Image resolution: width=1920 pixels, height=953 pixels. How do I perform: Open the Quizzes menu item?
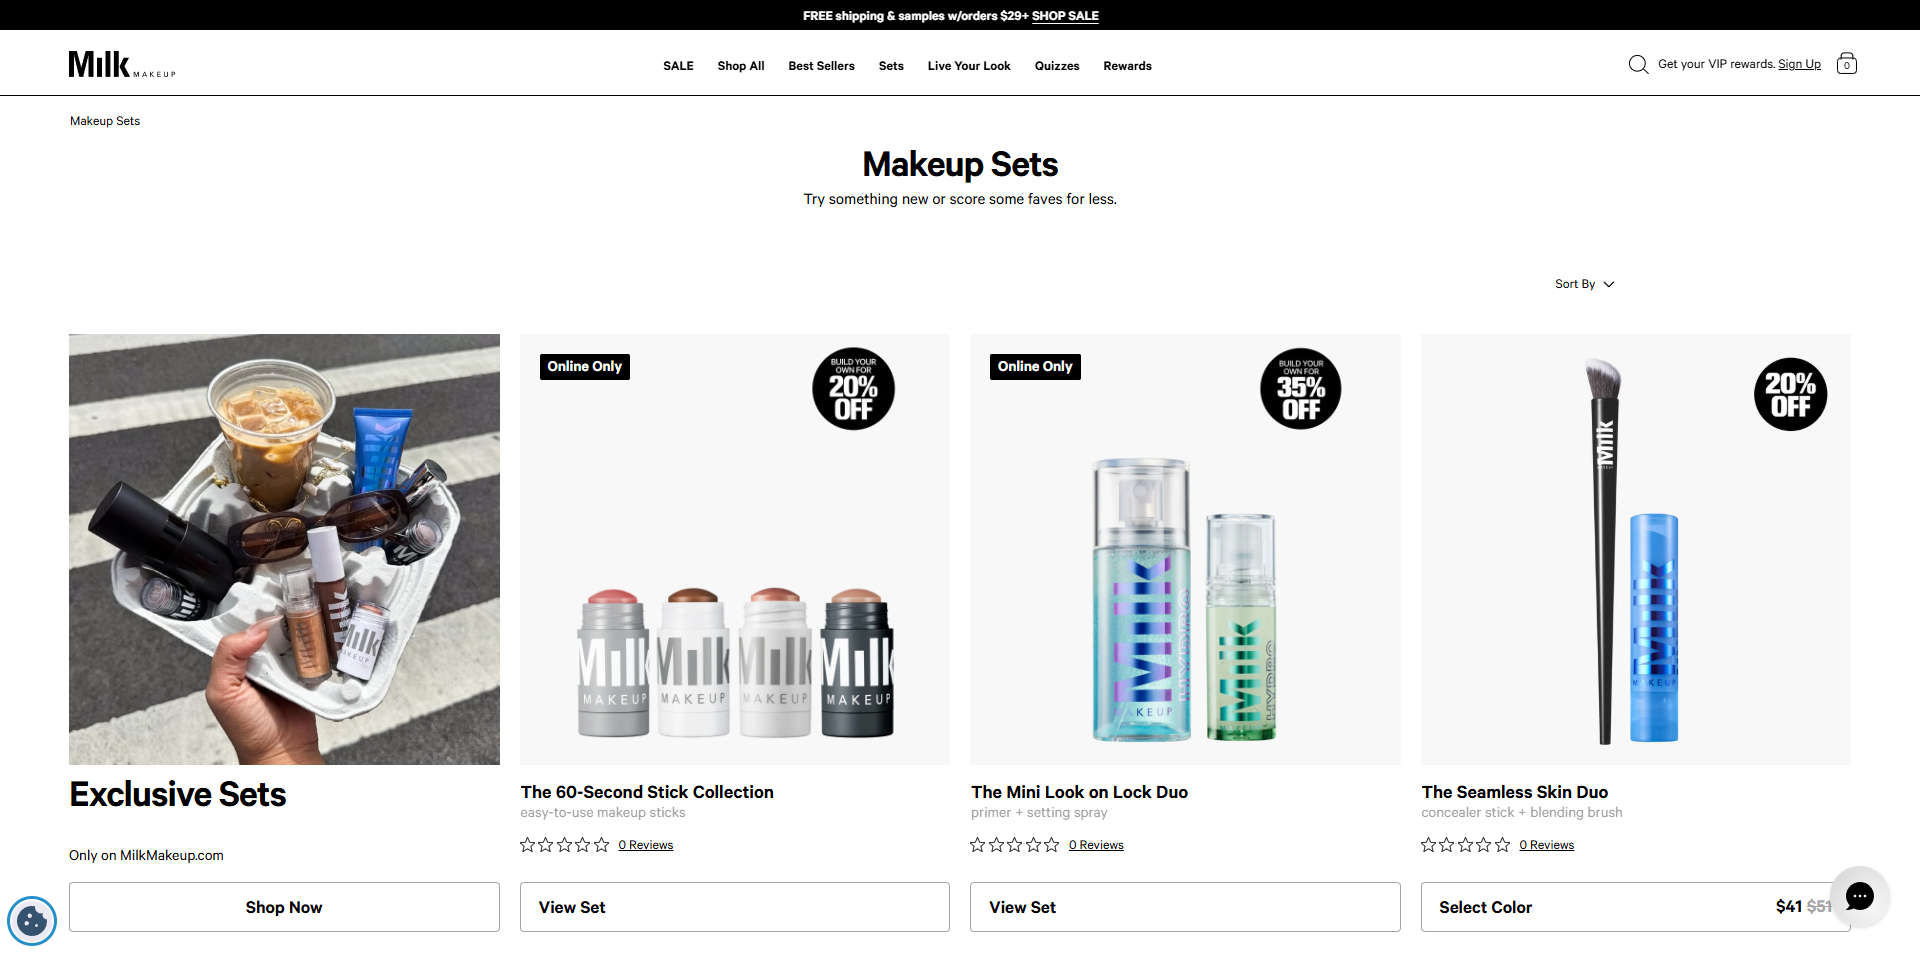coord(1056,65)
